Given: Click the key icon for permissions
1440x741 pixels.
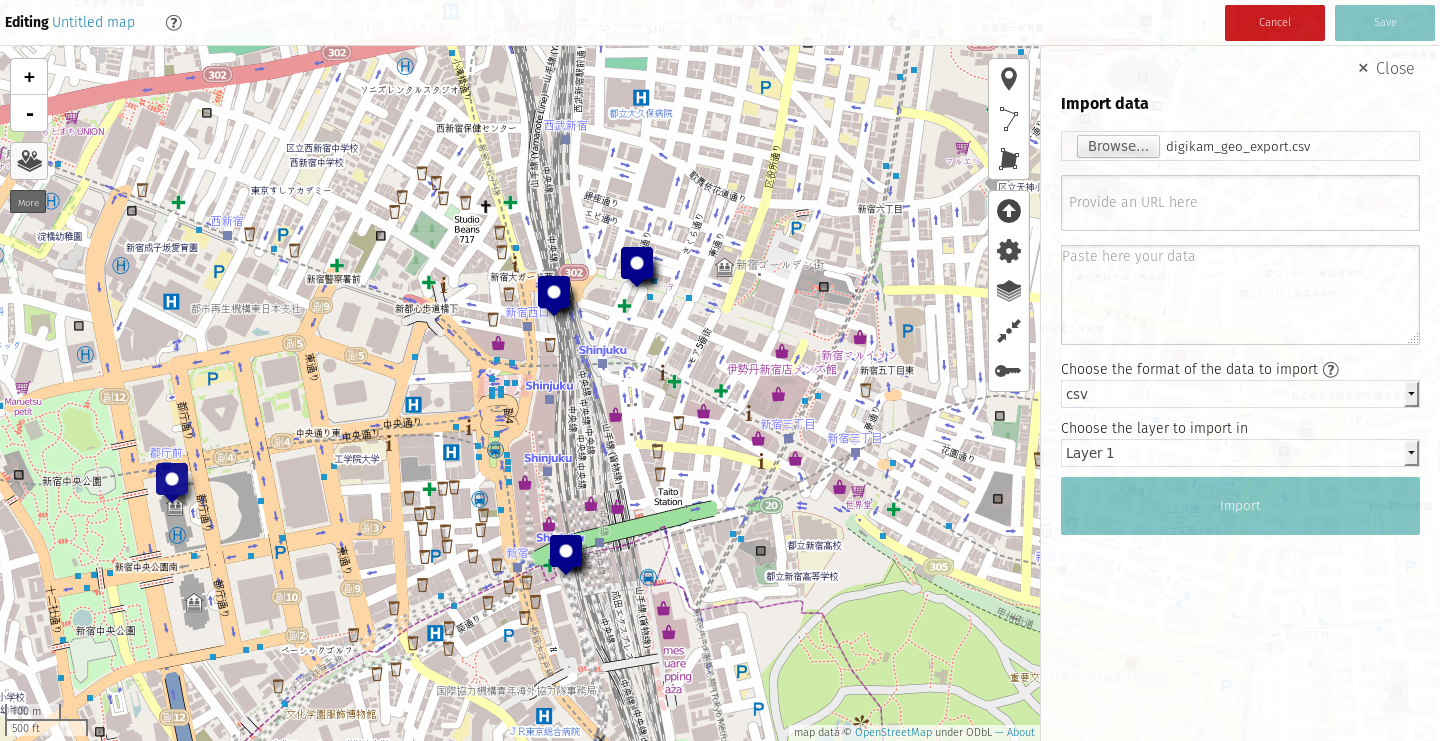Looking at the screenshot, I should [x=1009, y=371].
